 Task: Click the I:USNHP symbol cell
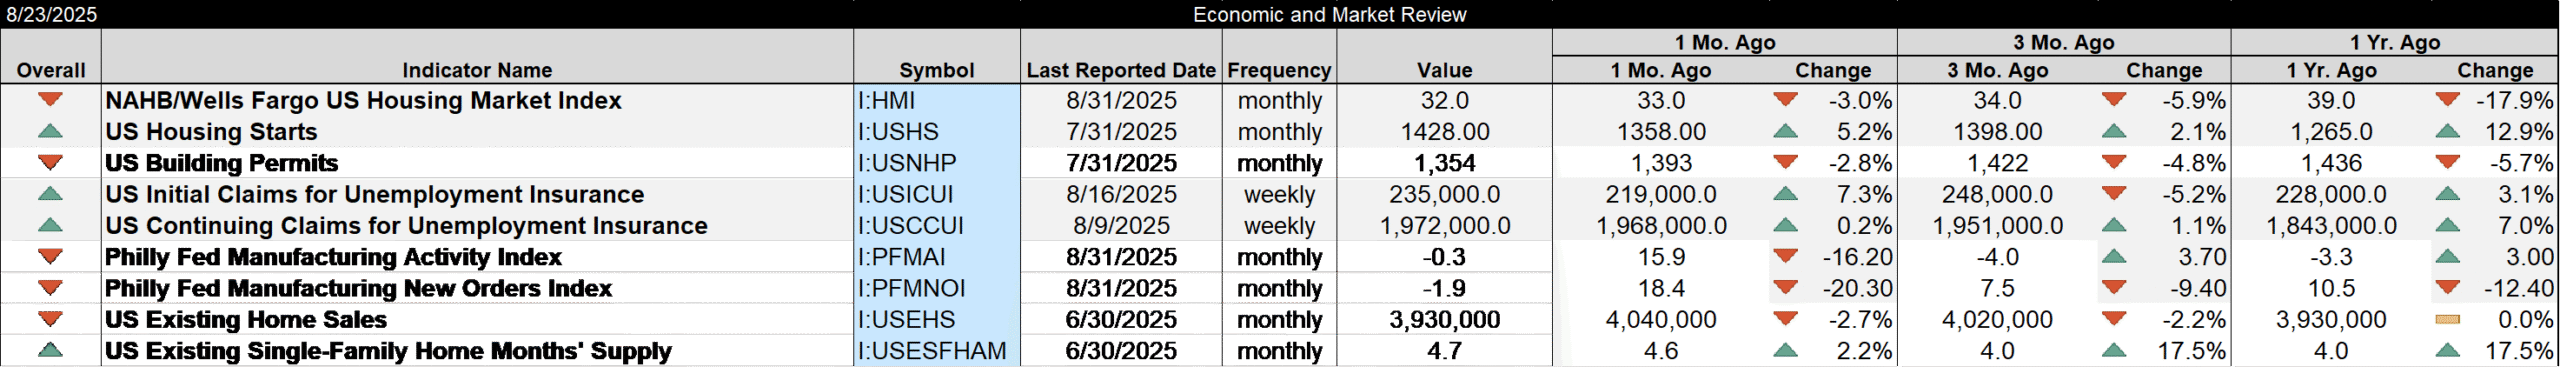(937, 163)
